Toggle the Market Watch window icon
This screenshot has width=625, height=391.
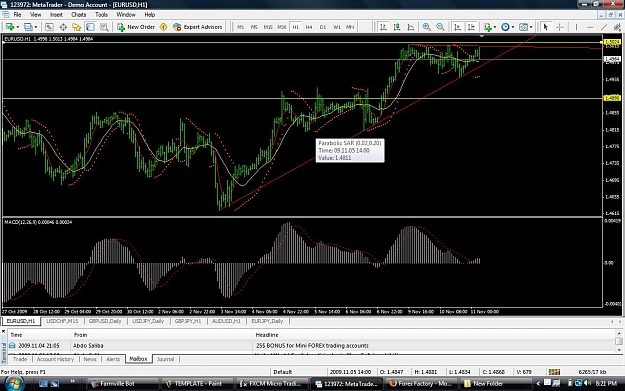tap(49, 27)
